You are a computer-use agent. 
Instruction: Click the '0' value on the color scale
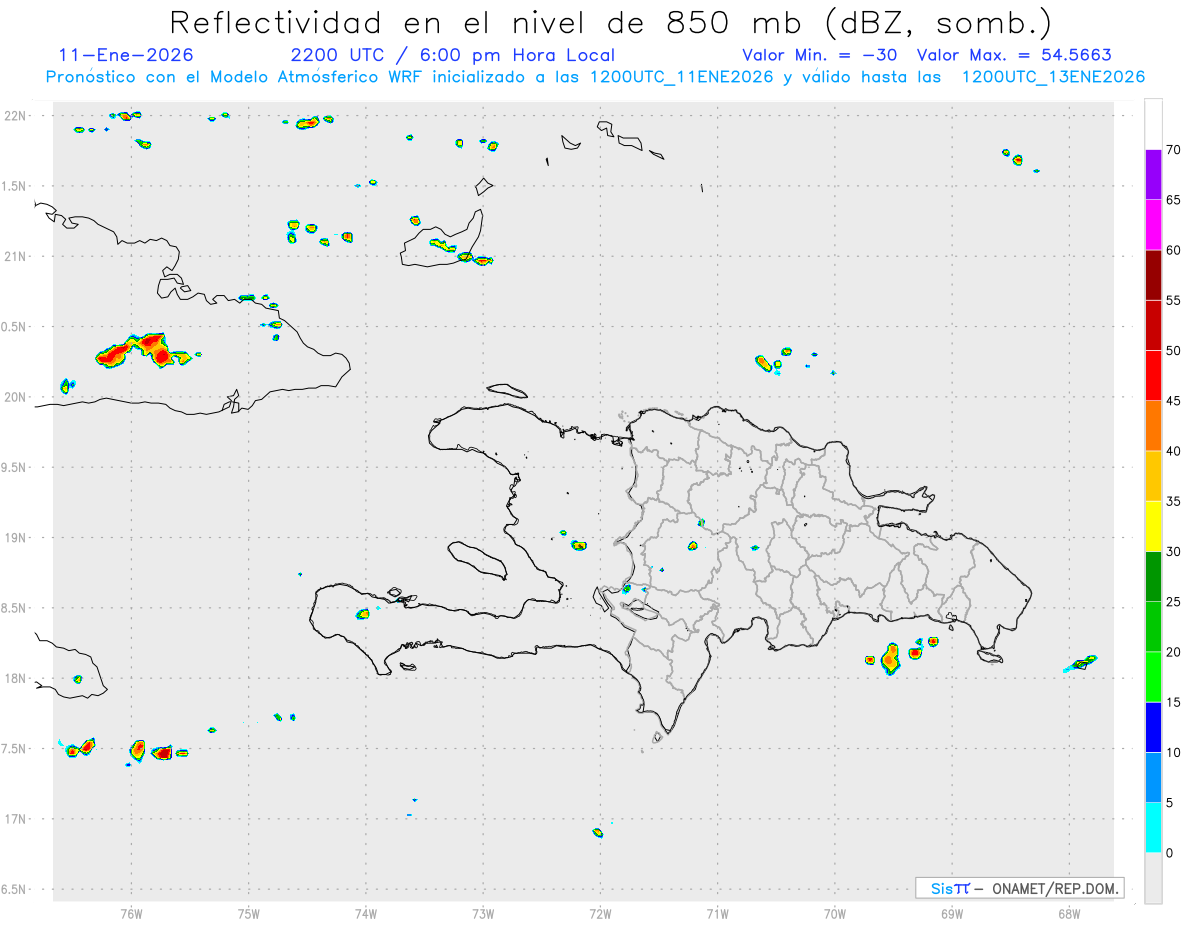[1170, 853]
